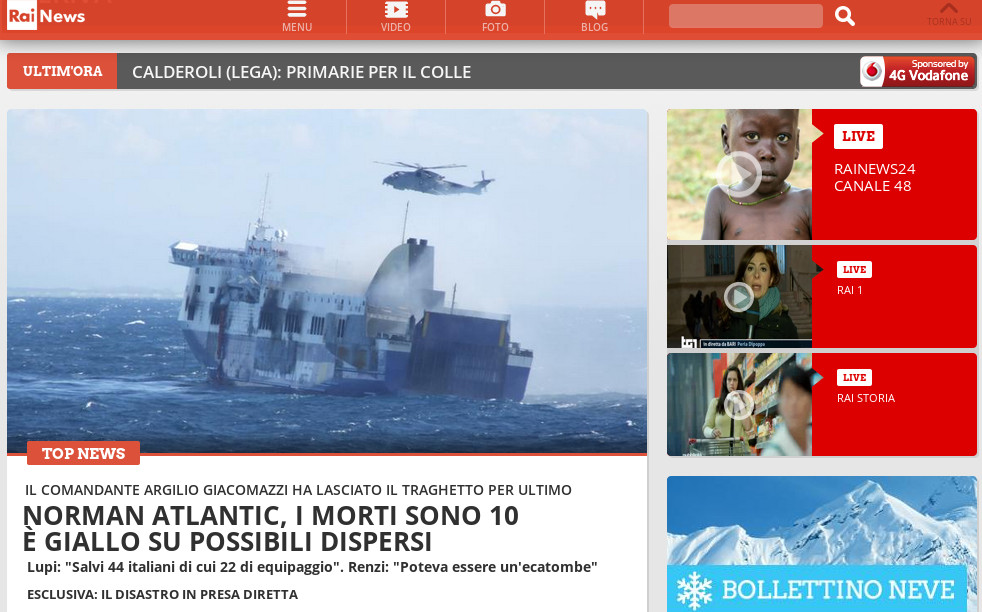Click the Top News label
Image resolution: width=982 pixels, height=612 pixels.
point(83,453)
